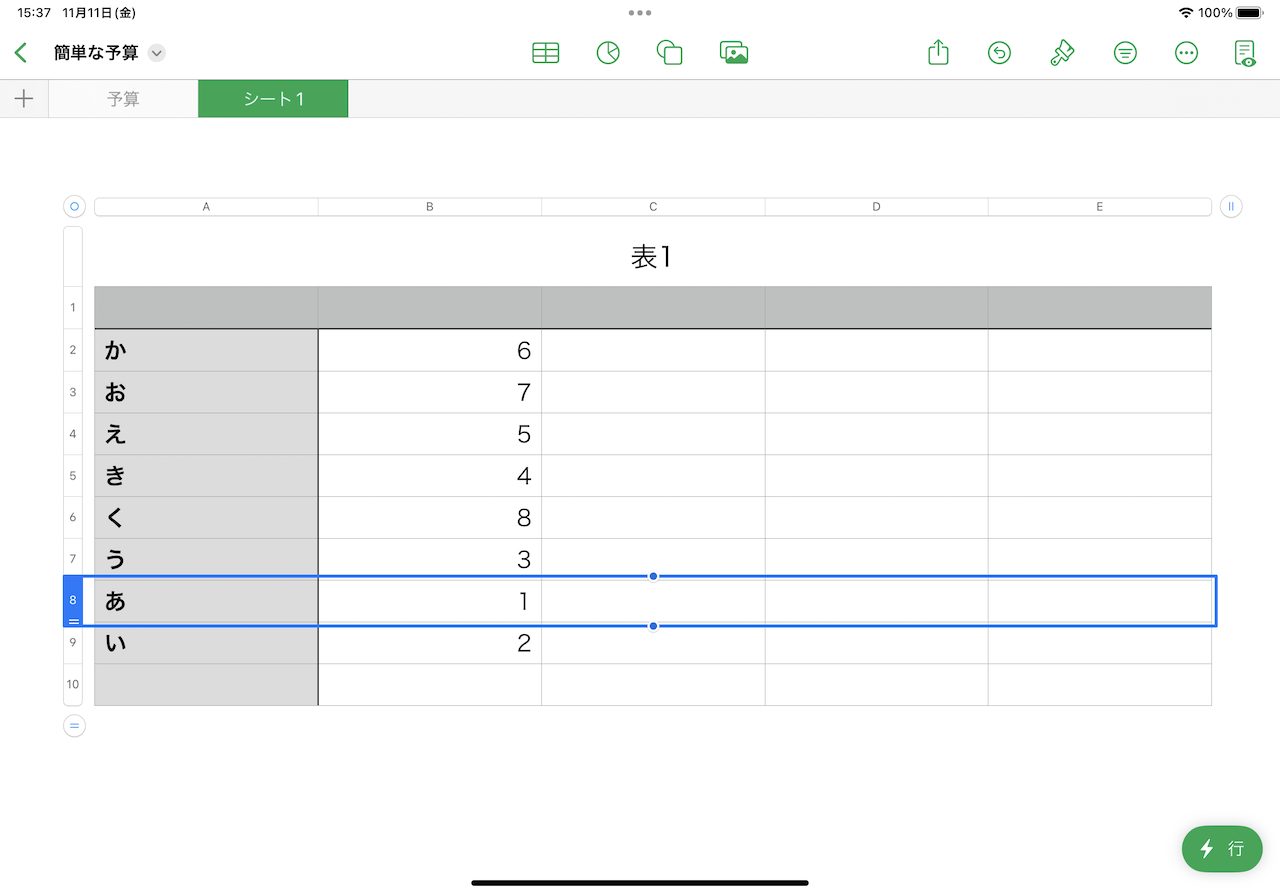Tap the battery indicator in status bar

[x=1250, y=13]
